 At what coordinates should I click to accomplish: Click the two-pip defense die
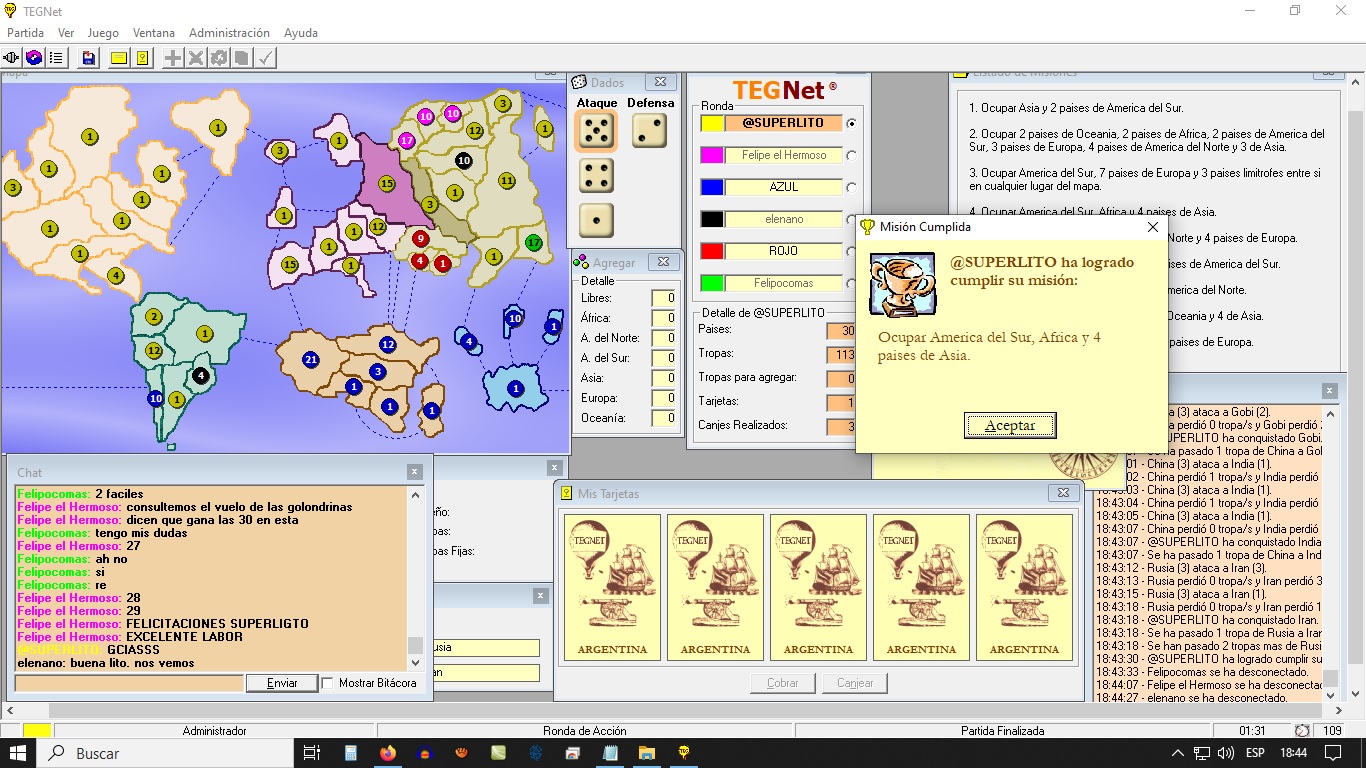[649, 130]
